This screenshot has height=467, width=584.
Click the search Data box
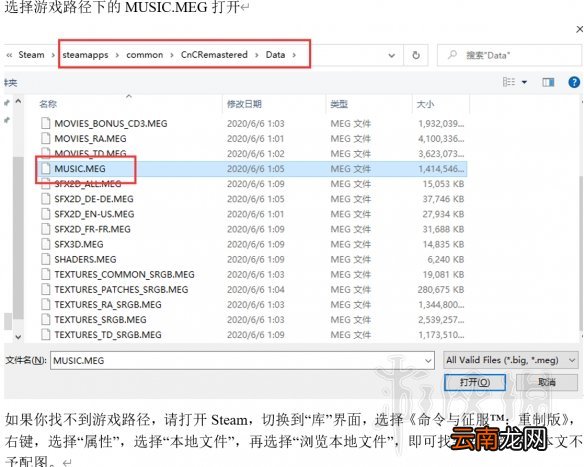point(509,55)
